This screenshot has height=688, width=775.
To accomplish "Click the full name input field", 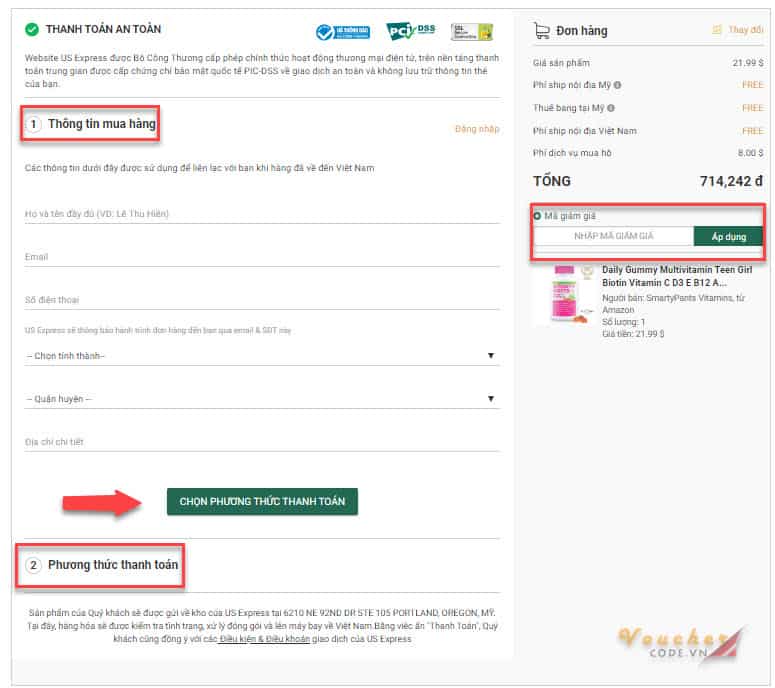I will (x=262, y=214).
